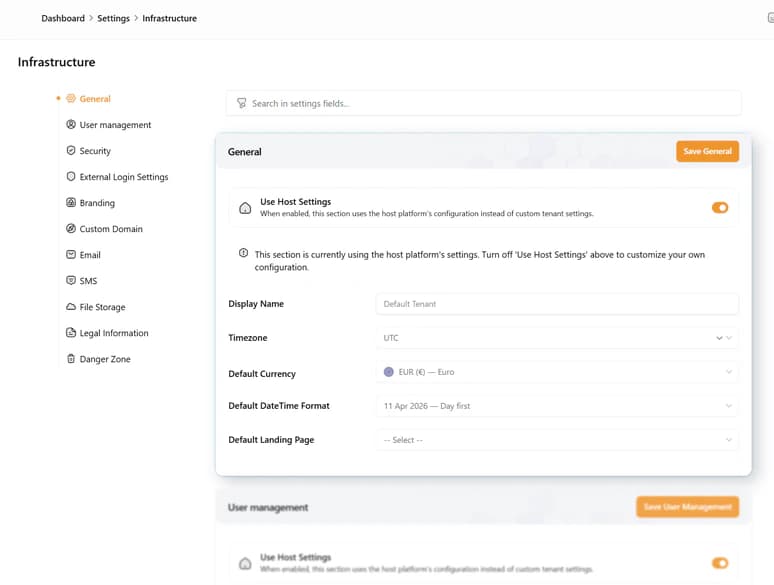Click the Default Landing Page label
The image size is (774, 585).
(x=271, y=440)
